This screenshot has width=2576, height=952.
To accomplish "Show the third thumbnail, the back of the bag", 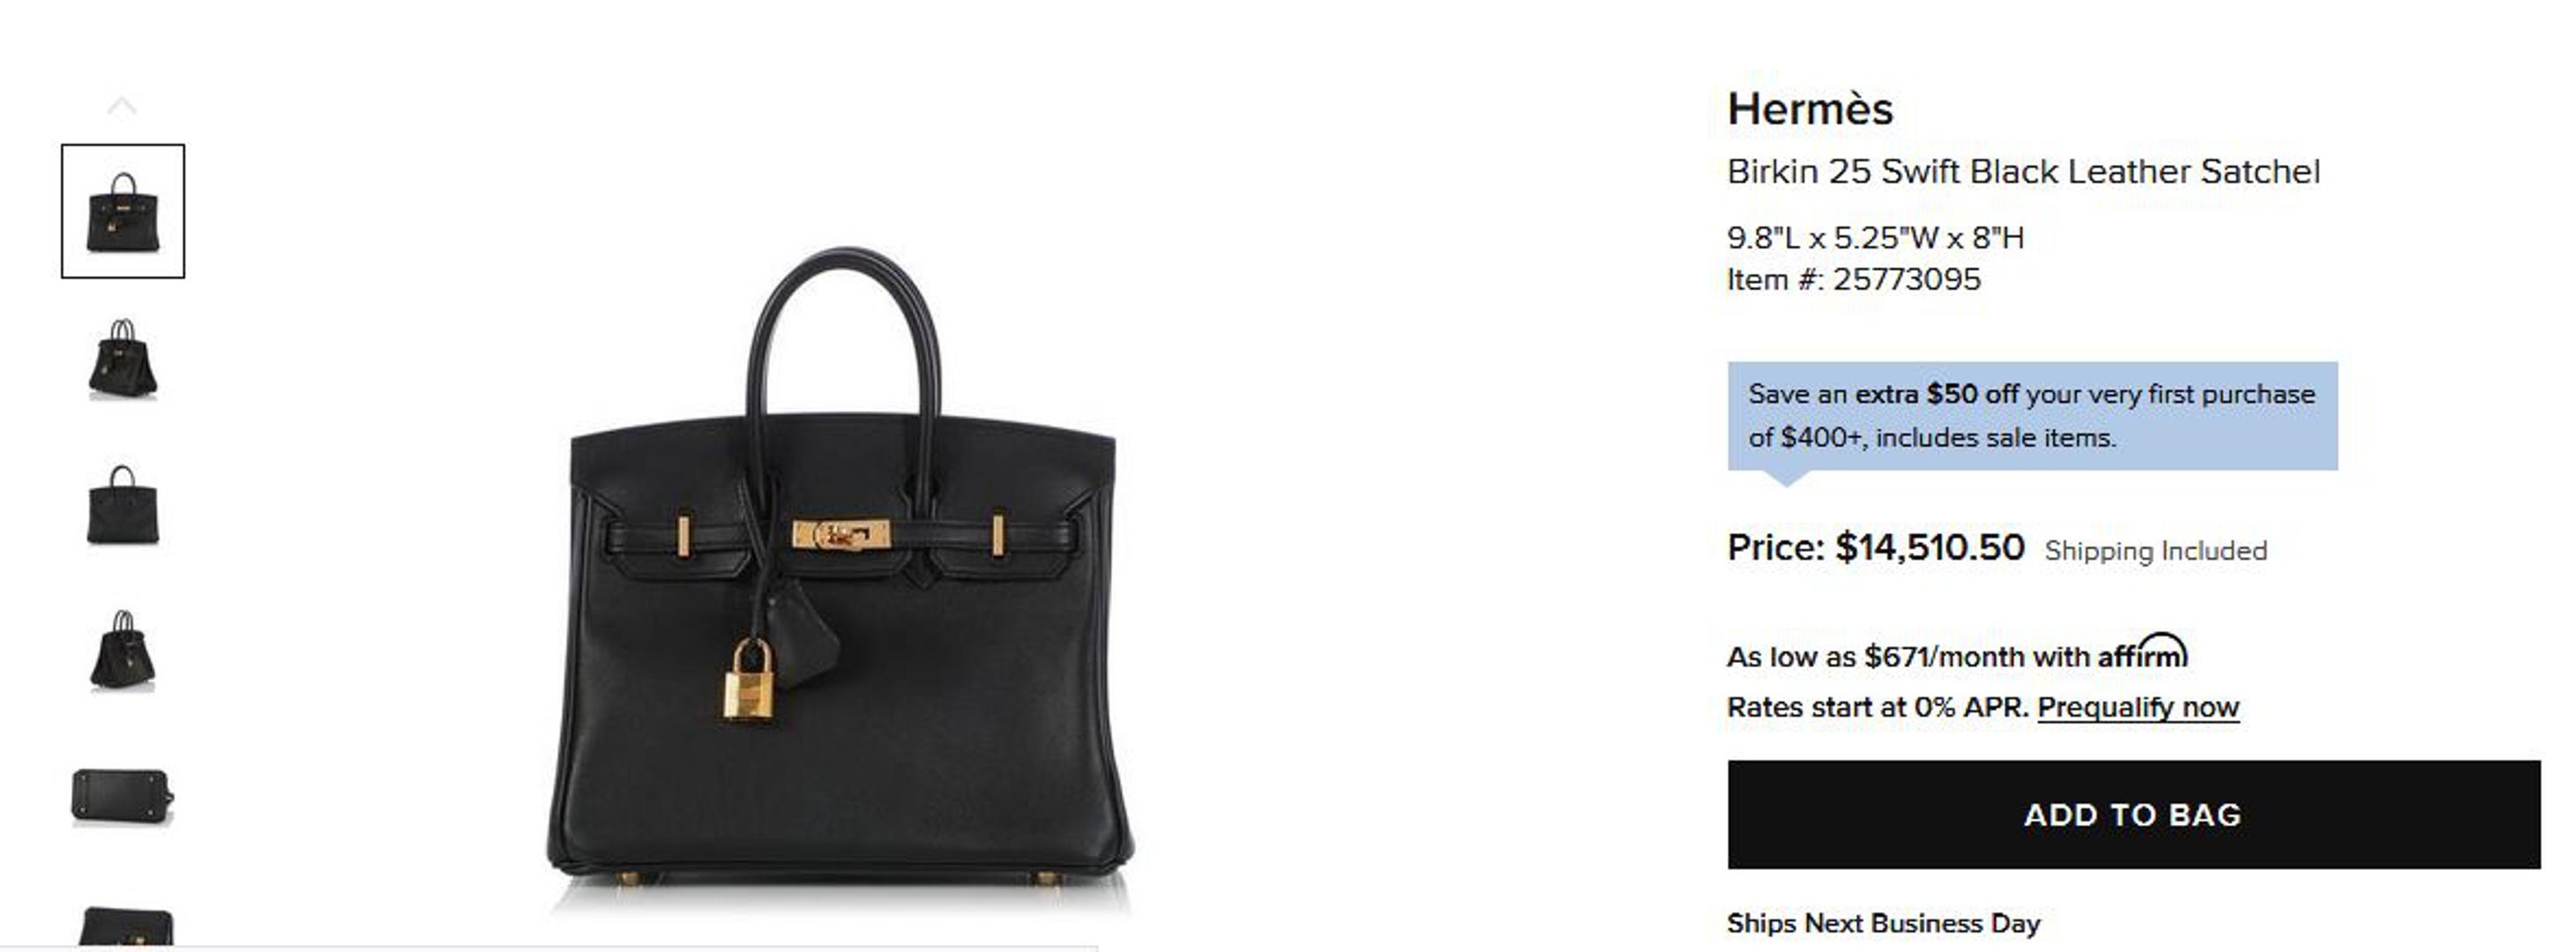I will tap(123, 505).
